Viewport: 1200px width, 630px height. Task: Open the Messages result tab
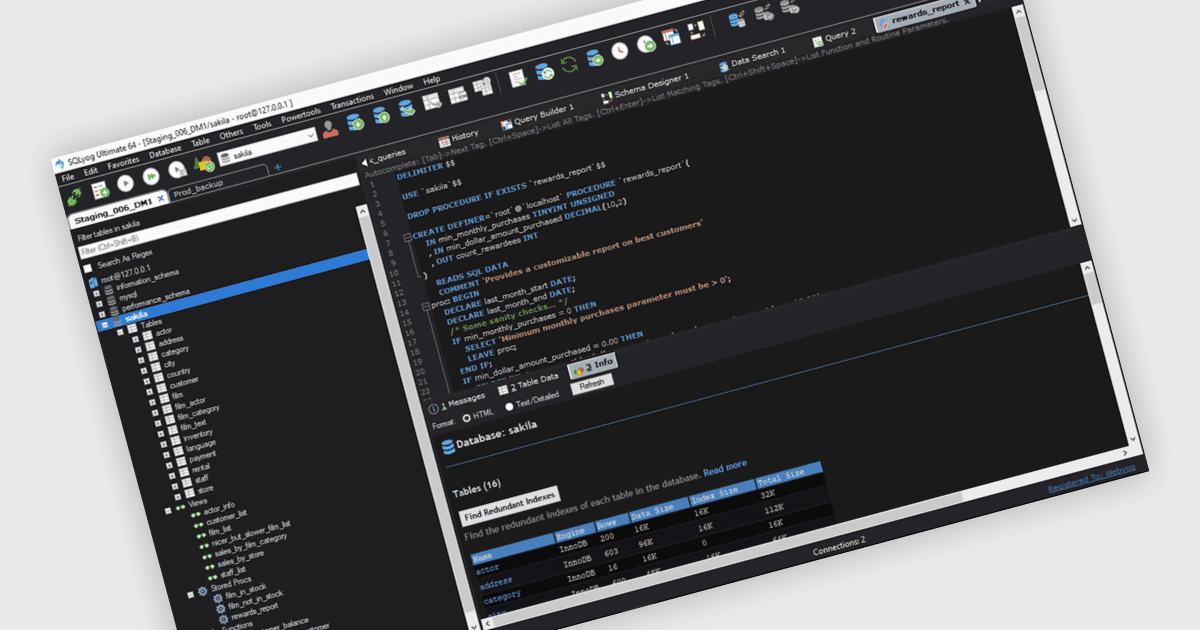pos(457,402)
